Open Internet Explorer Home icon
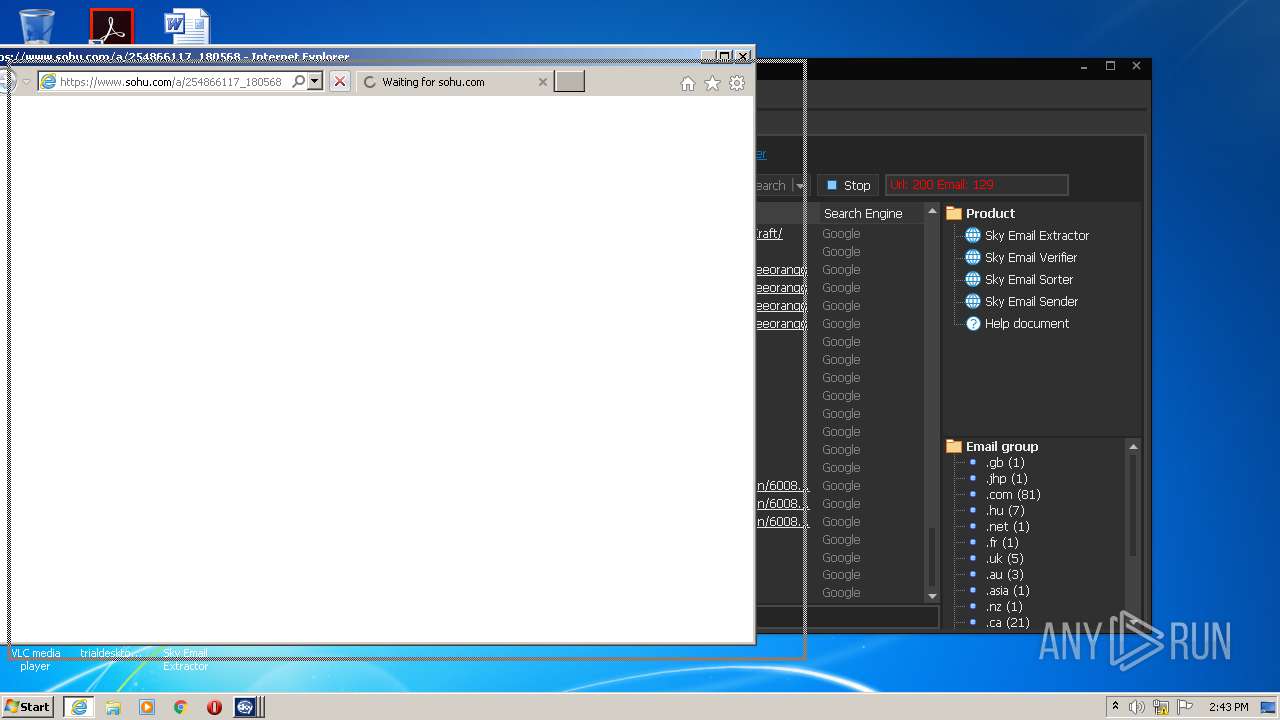Screen dimensions: 1280x720 688,83
